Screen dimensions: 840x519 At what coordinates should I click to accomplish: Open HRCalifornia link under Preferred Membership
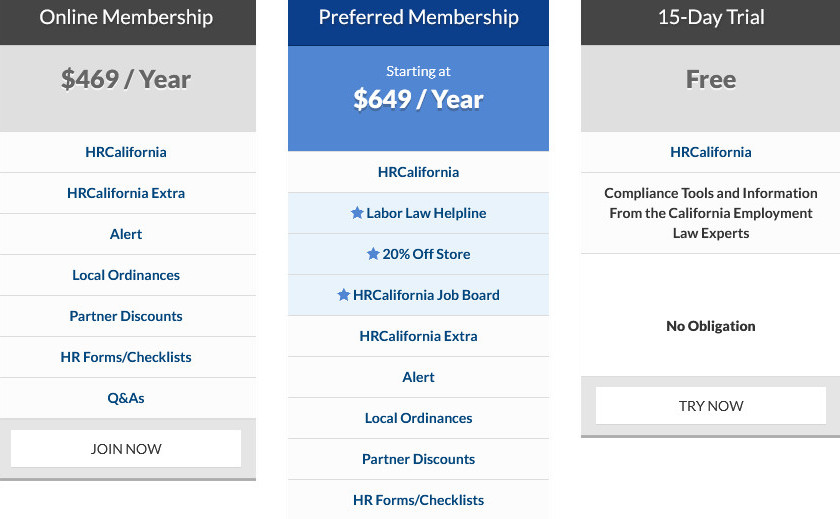(x=418, y=172)
